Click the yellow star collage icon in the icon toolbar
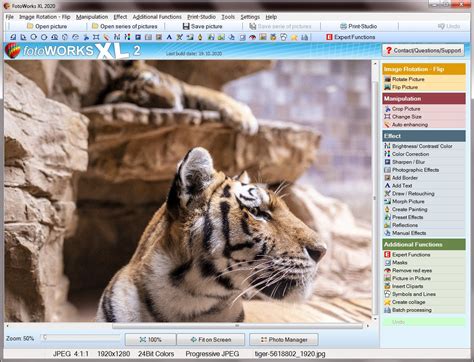This screenshot has height=362, width=474. pos(294,37)
